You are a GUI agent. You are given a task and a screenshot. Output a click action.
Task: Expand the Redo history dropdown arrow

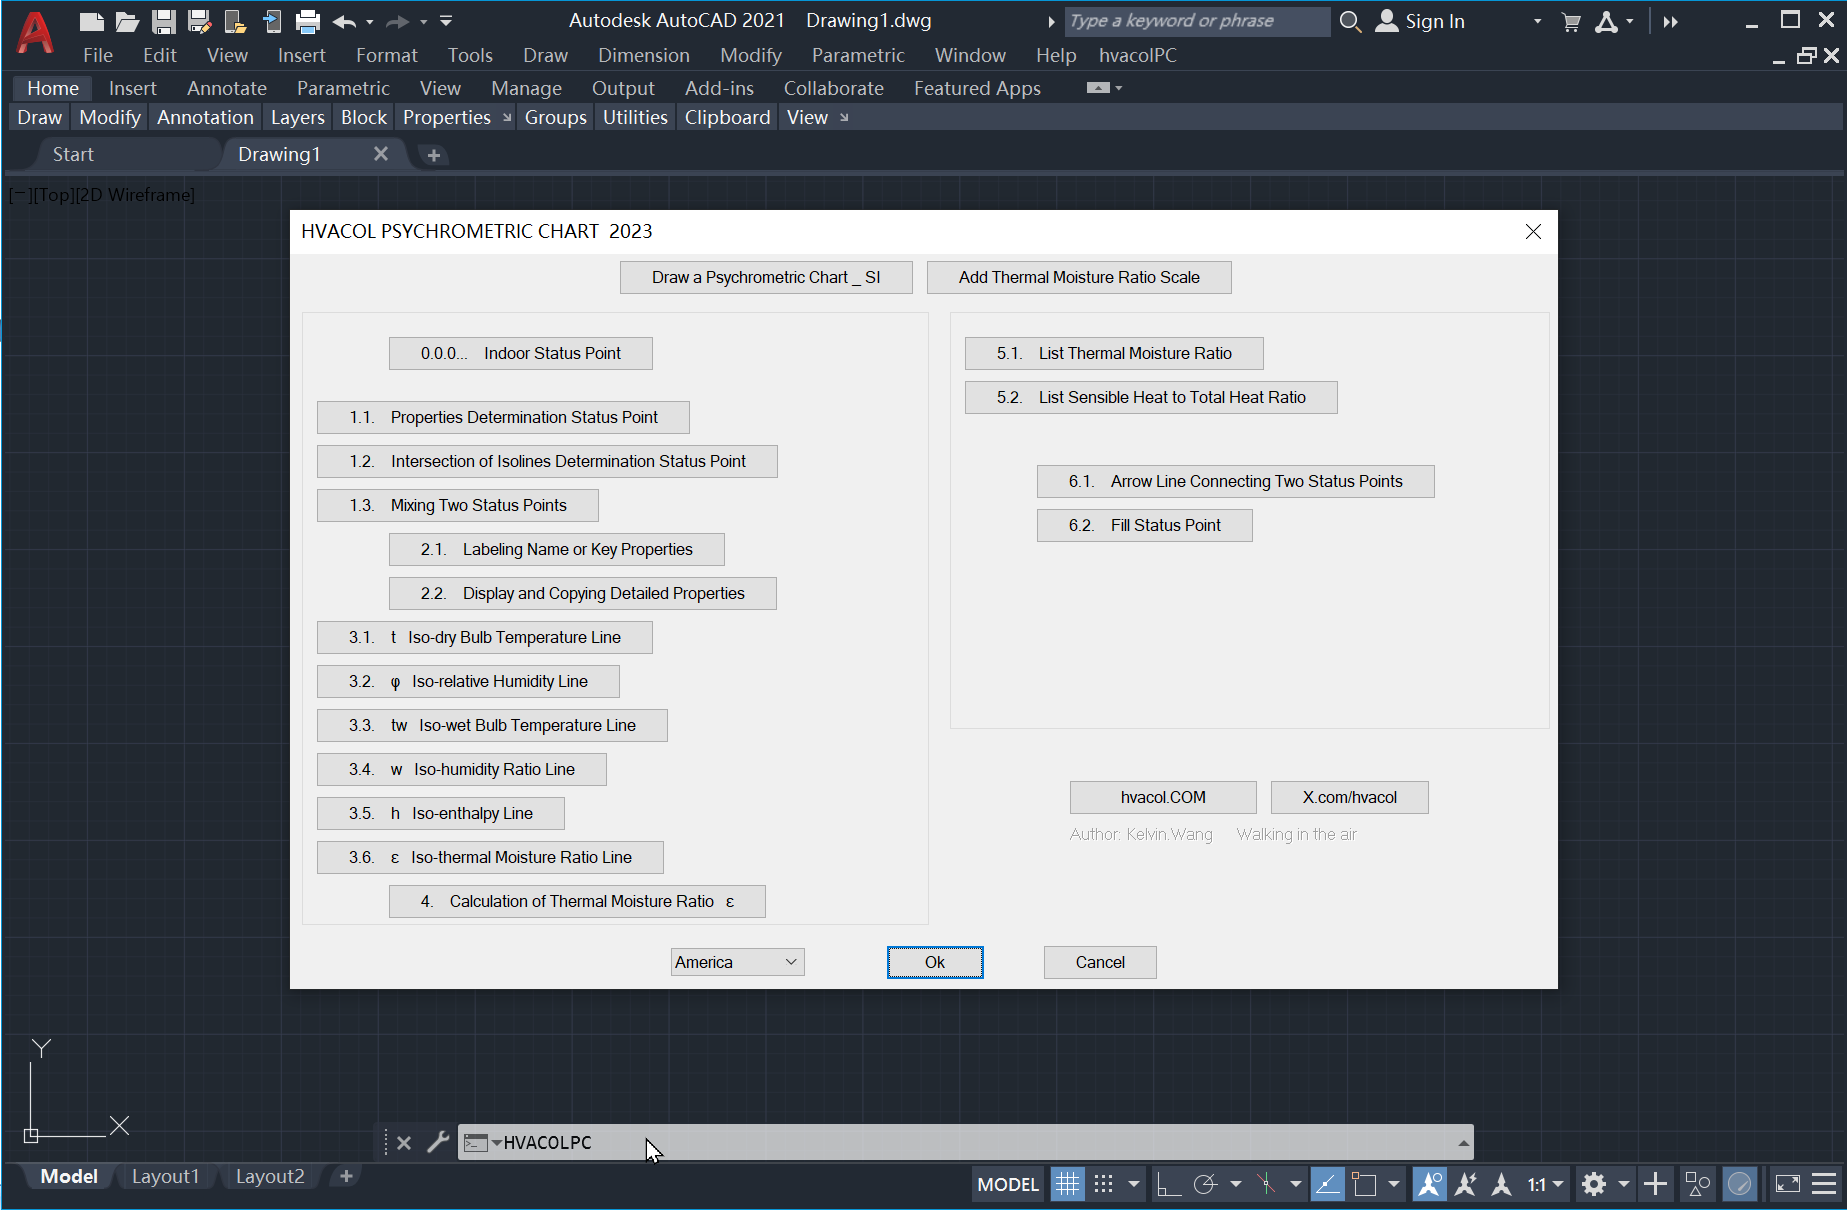pos(423,21)
